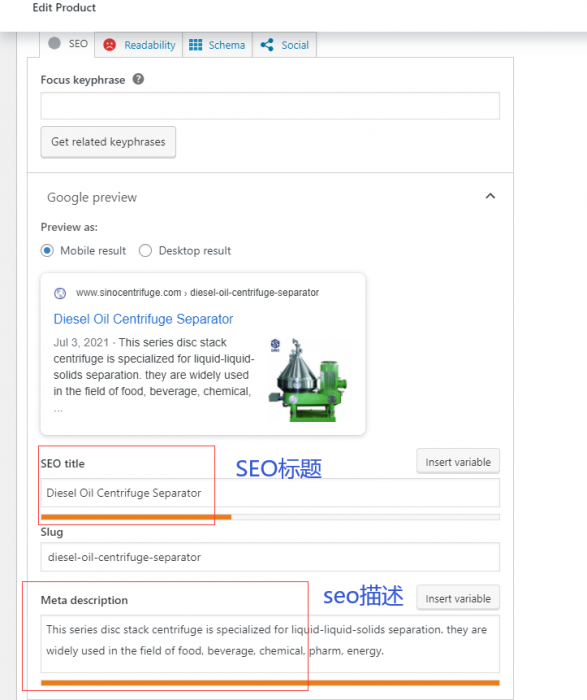Image resolution: width=587 pixels, height=700 pixels.
Task: Focus the Focus keyphrase input field
Action: tap(270, 106)
